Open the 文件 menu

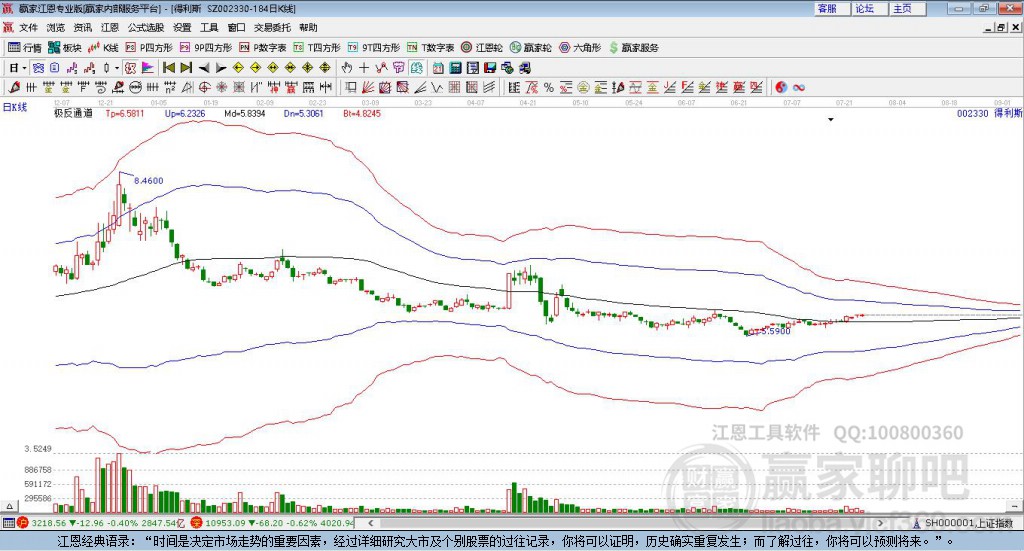28,27
